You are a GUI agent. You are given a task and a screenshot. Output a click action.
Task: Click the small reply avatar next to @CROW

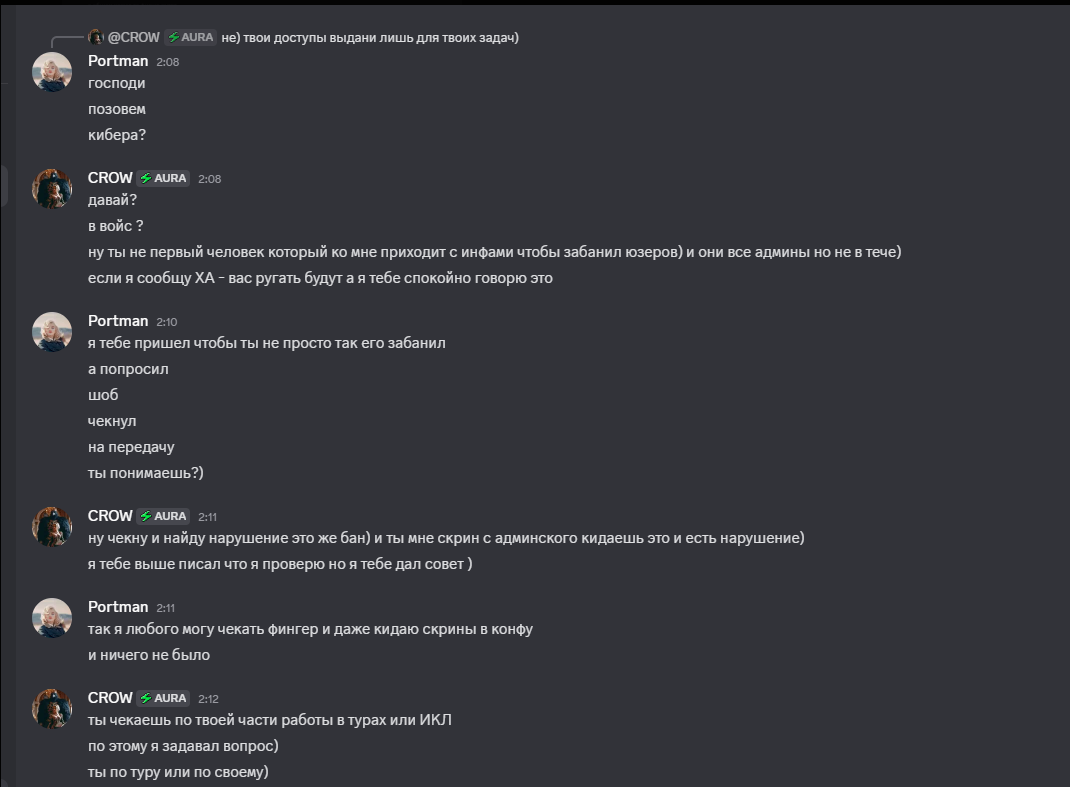pos(96,37)
